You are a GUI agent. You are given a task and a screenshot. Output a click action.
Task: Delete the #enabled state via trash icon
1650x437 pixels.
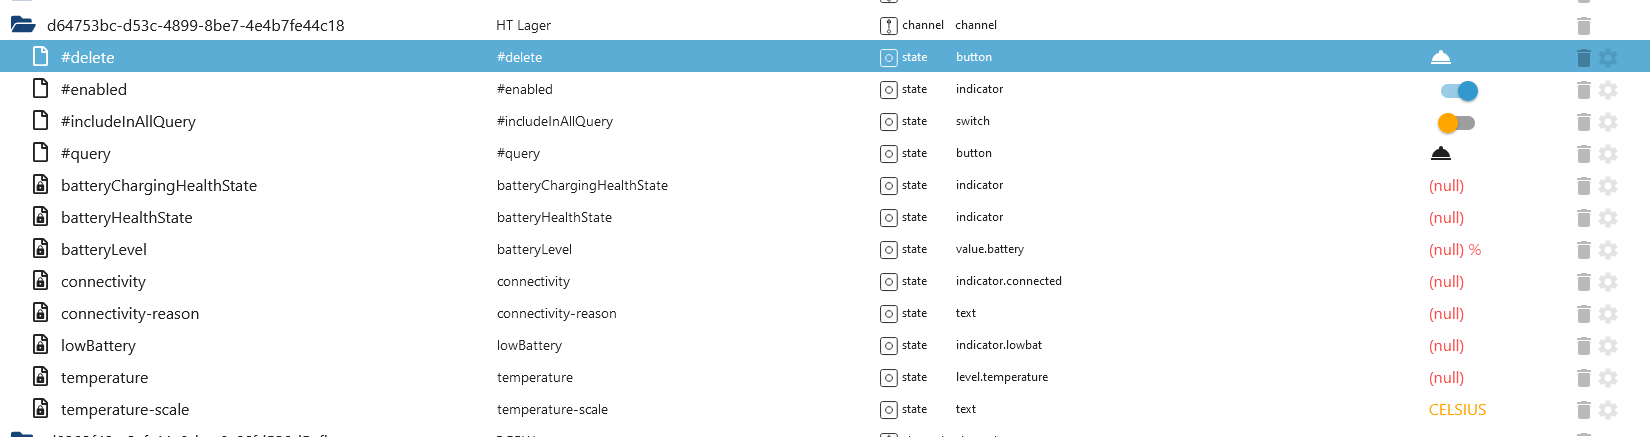point(1583,90)
